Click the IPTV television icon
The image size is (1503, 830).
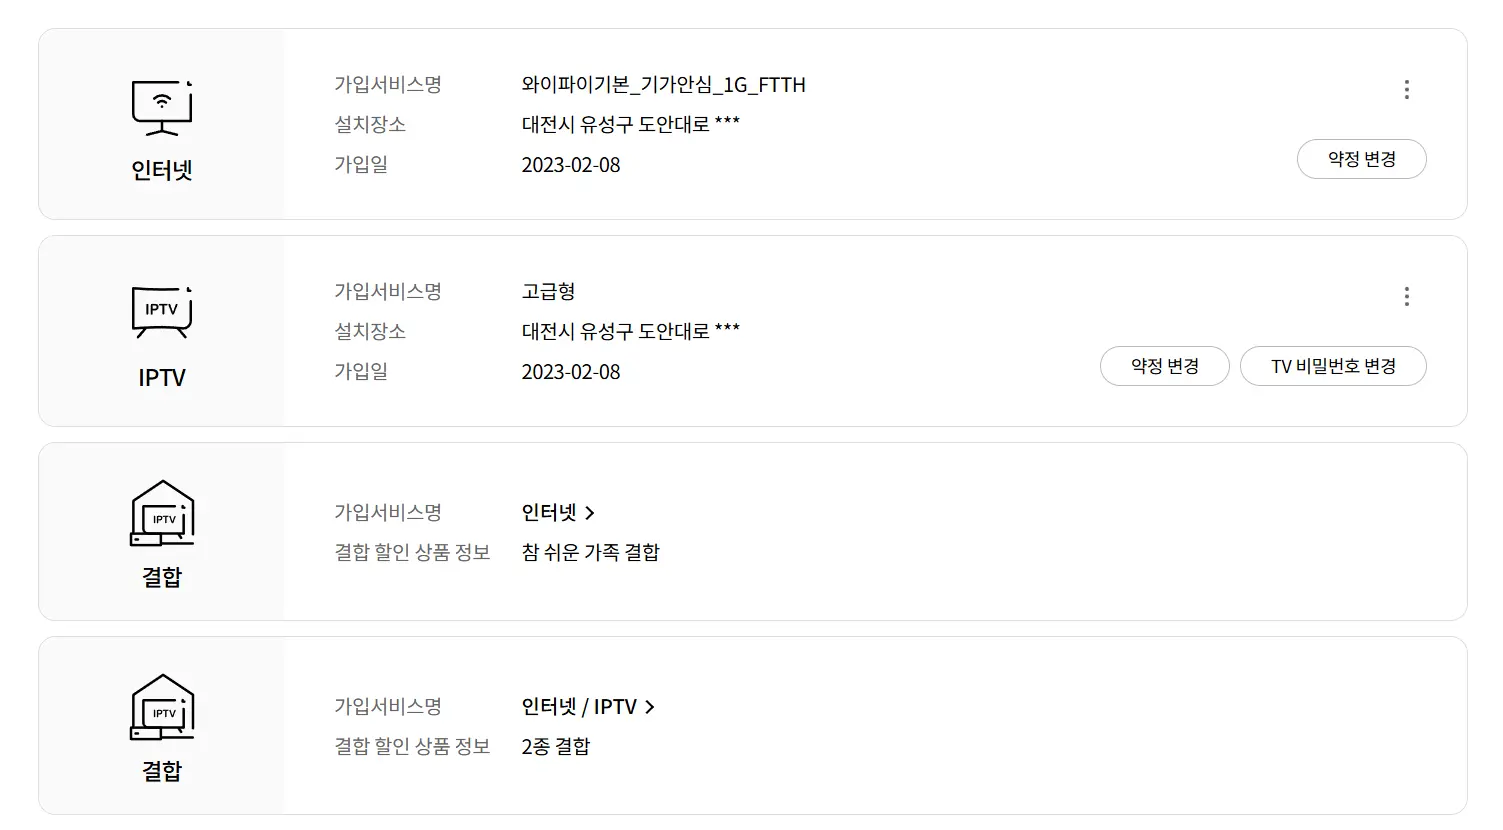[161, 312]
